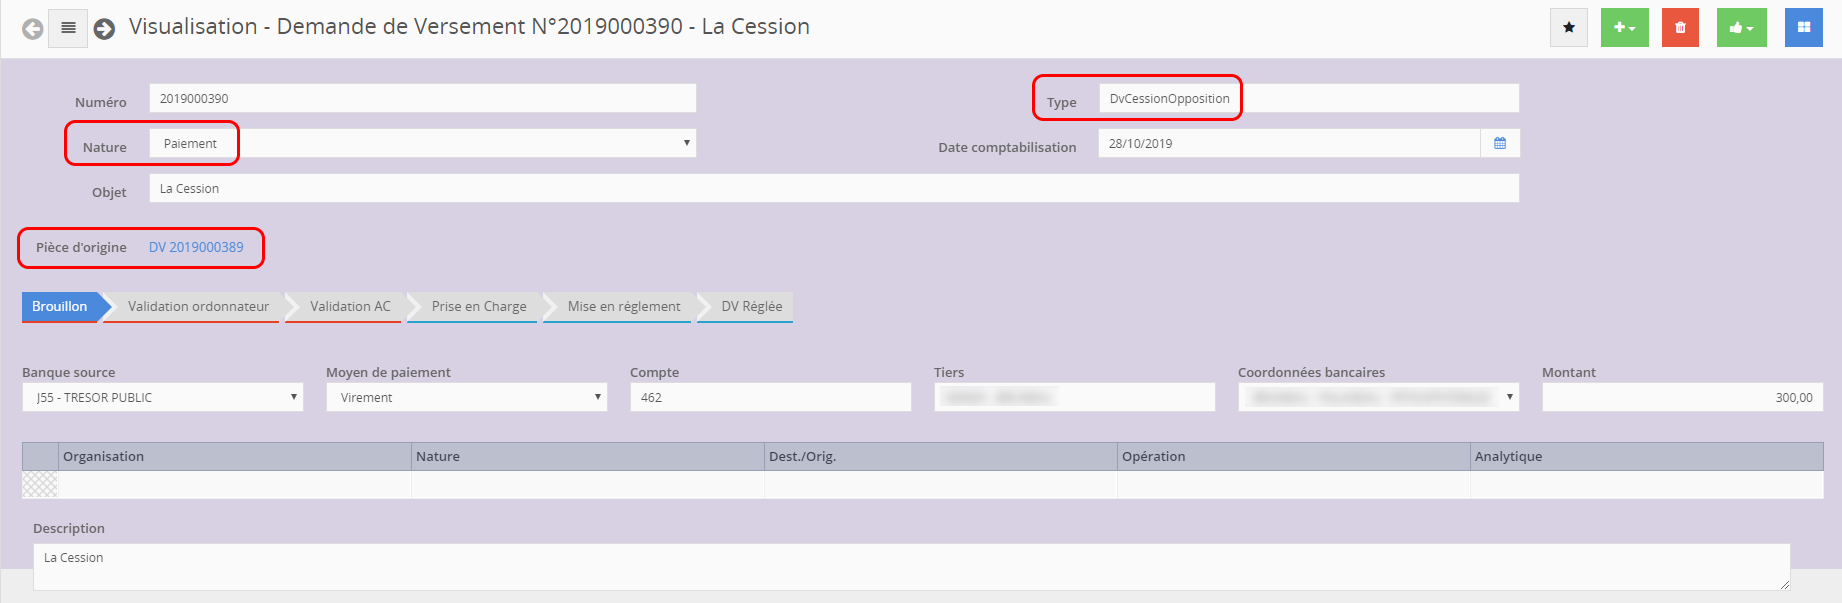Select the Validation ordonnateur step
This screenshot has height=603, width=1842.
198,306
